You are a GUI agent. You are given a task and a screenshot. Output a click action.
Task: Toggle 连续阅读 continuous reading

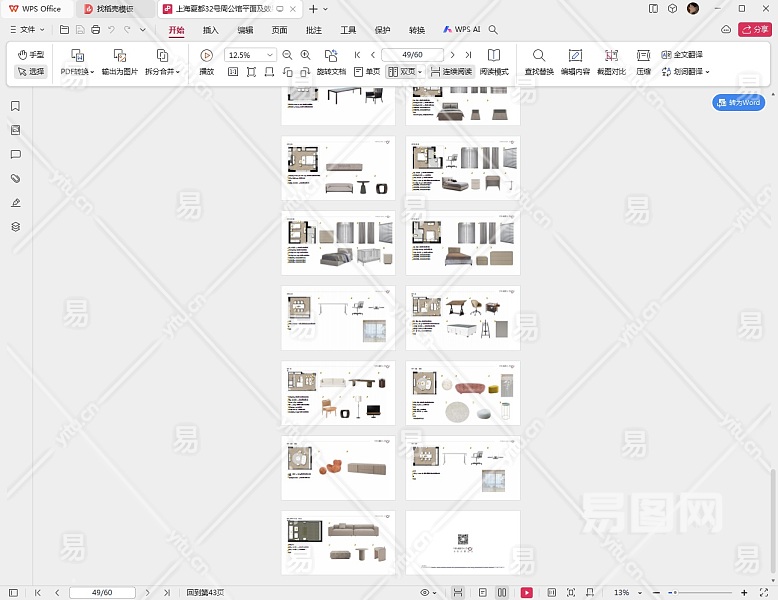451,72
